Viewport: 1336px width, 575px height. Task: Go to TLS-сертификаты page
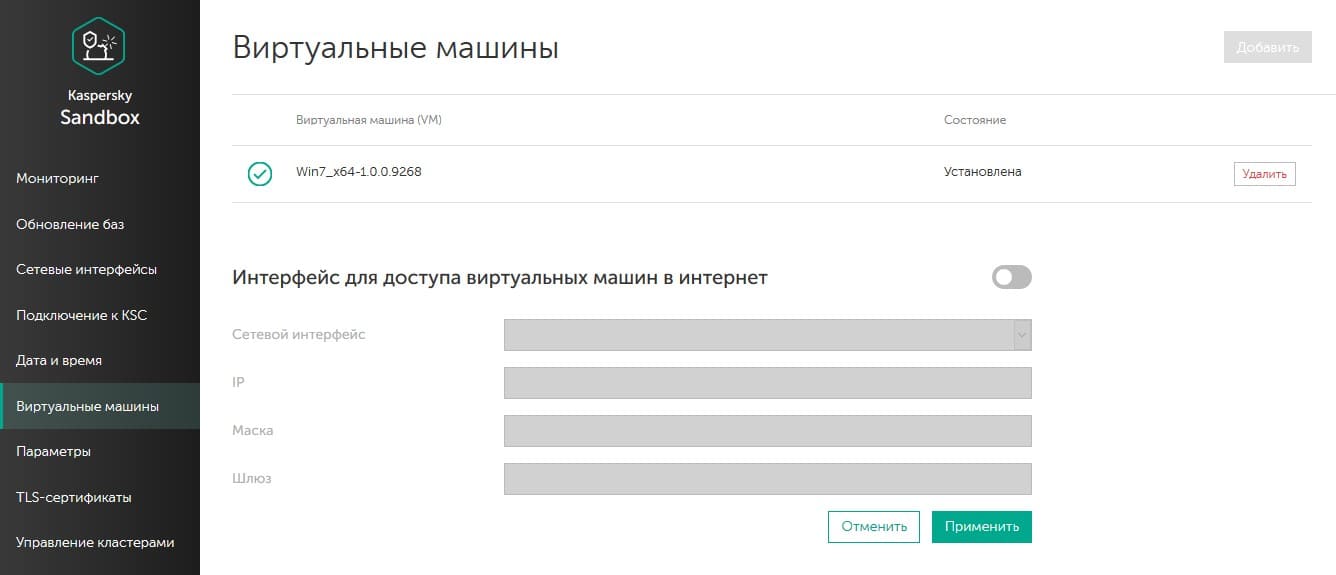tap(74, 497)
